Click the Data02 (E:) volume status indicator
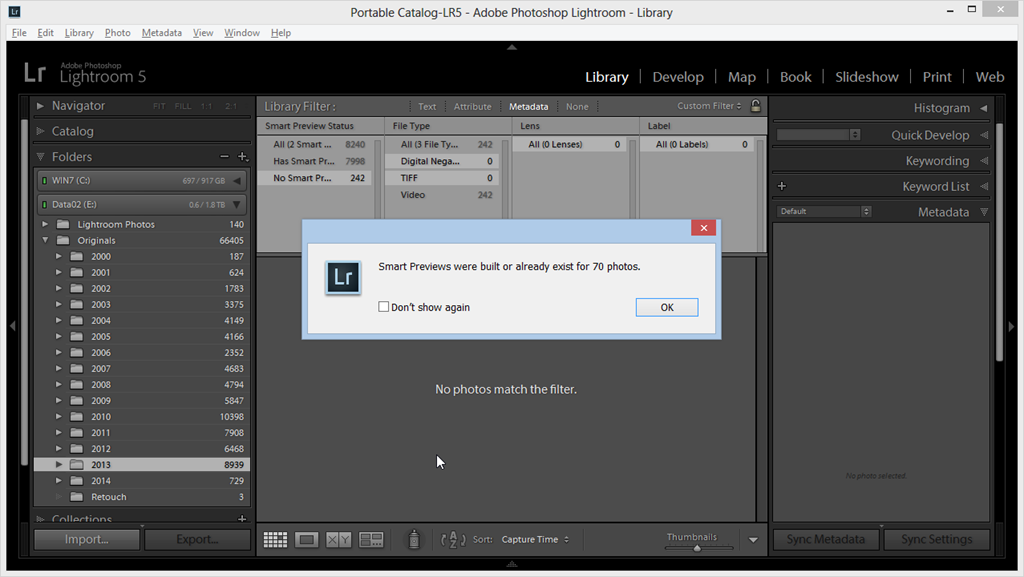The height and width of the screenshot is (577, 1024). [x=44, y=205]
